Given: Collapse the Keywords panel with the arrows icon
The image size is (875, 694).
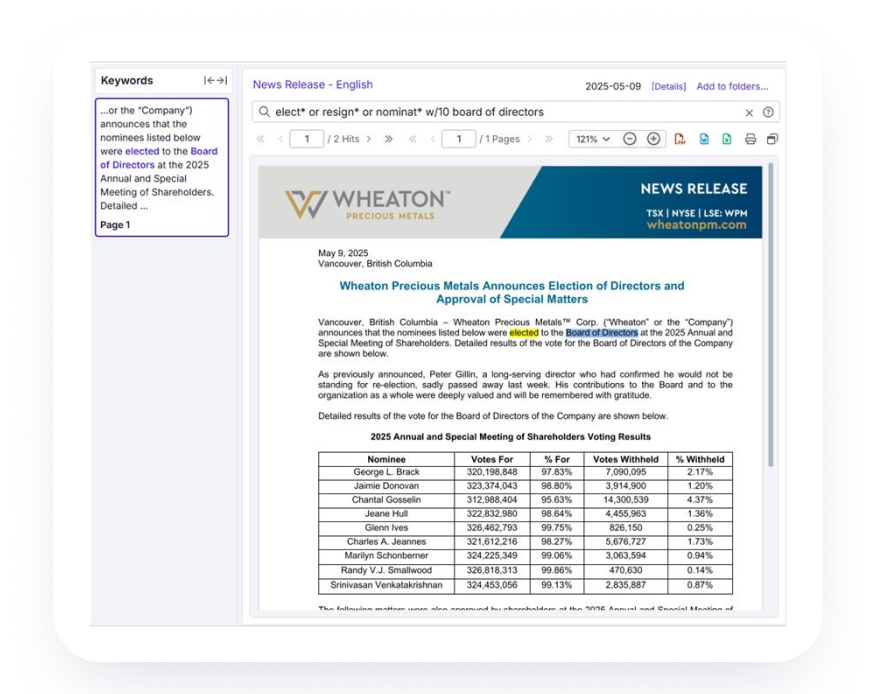Looking at the screenshot, I should pyautogui.click(x=215, y=80).
